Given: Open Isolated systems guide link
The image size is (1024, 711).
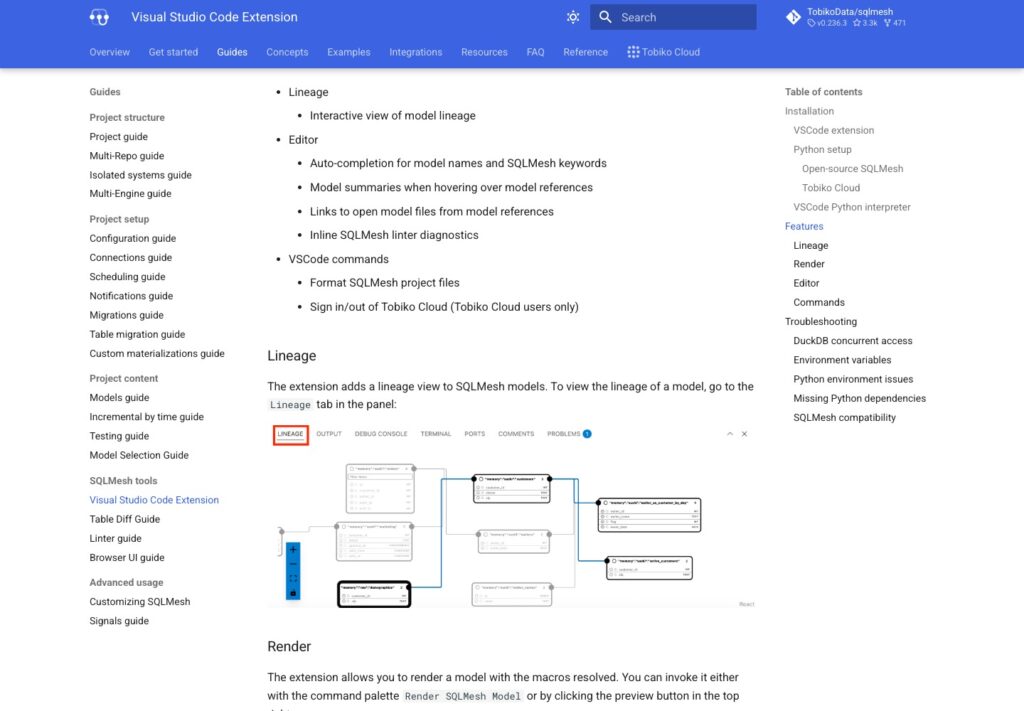Looking at the screenshot, I should (140, 175).
